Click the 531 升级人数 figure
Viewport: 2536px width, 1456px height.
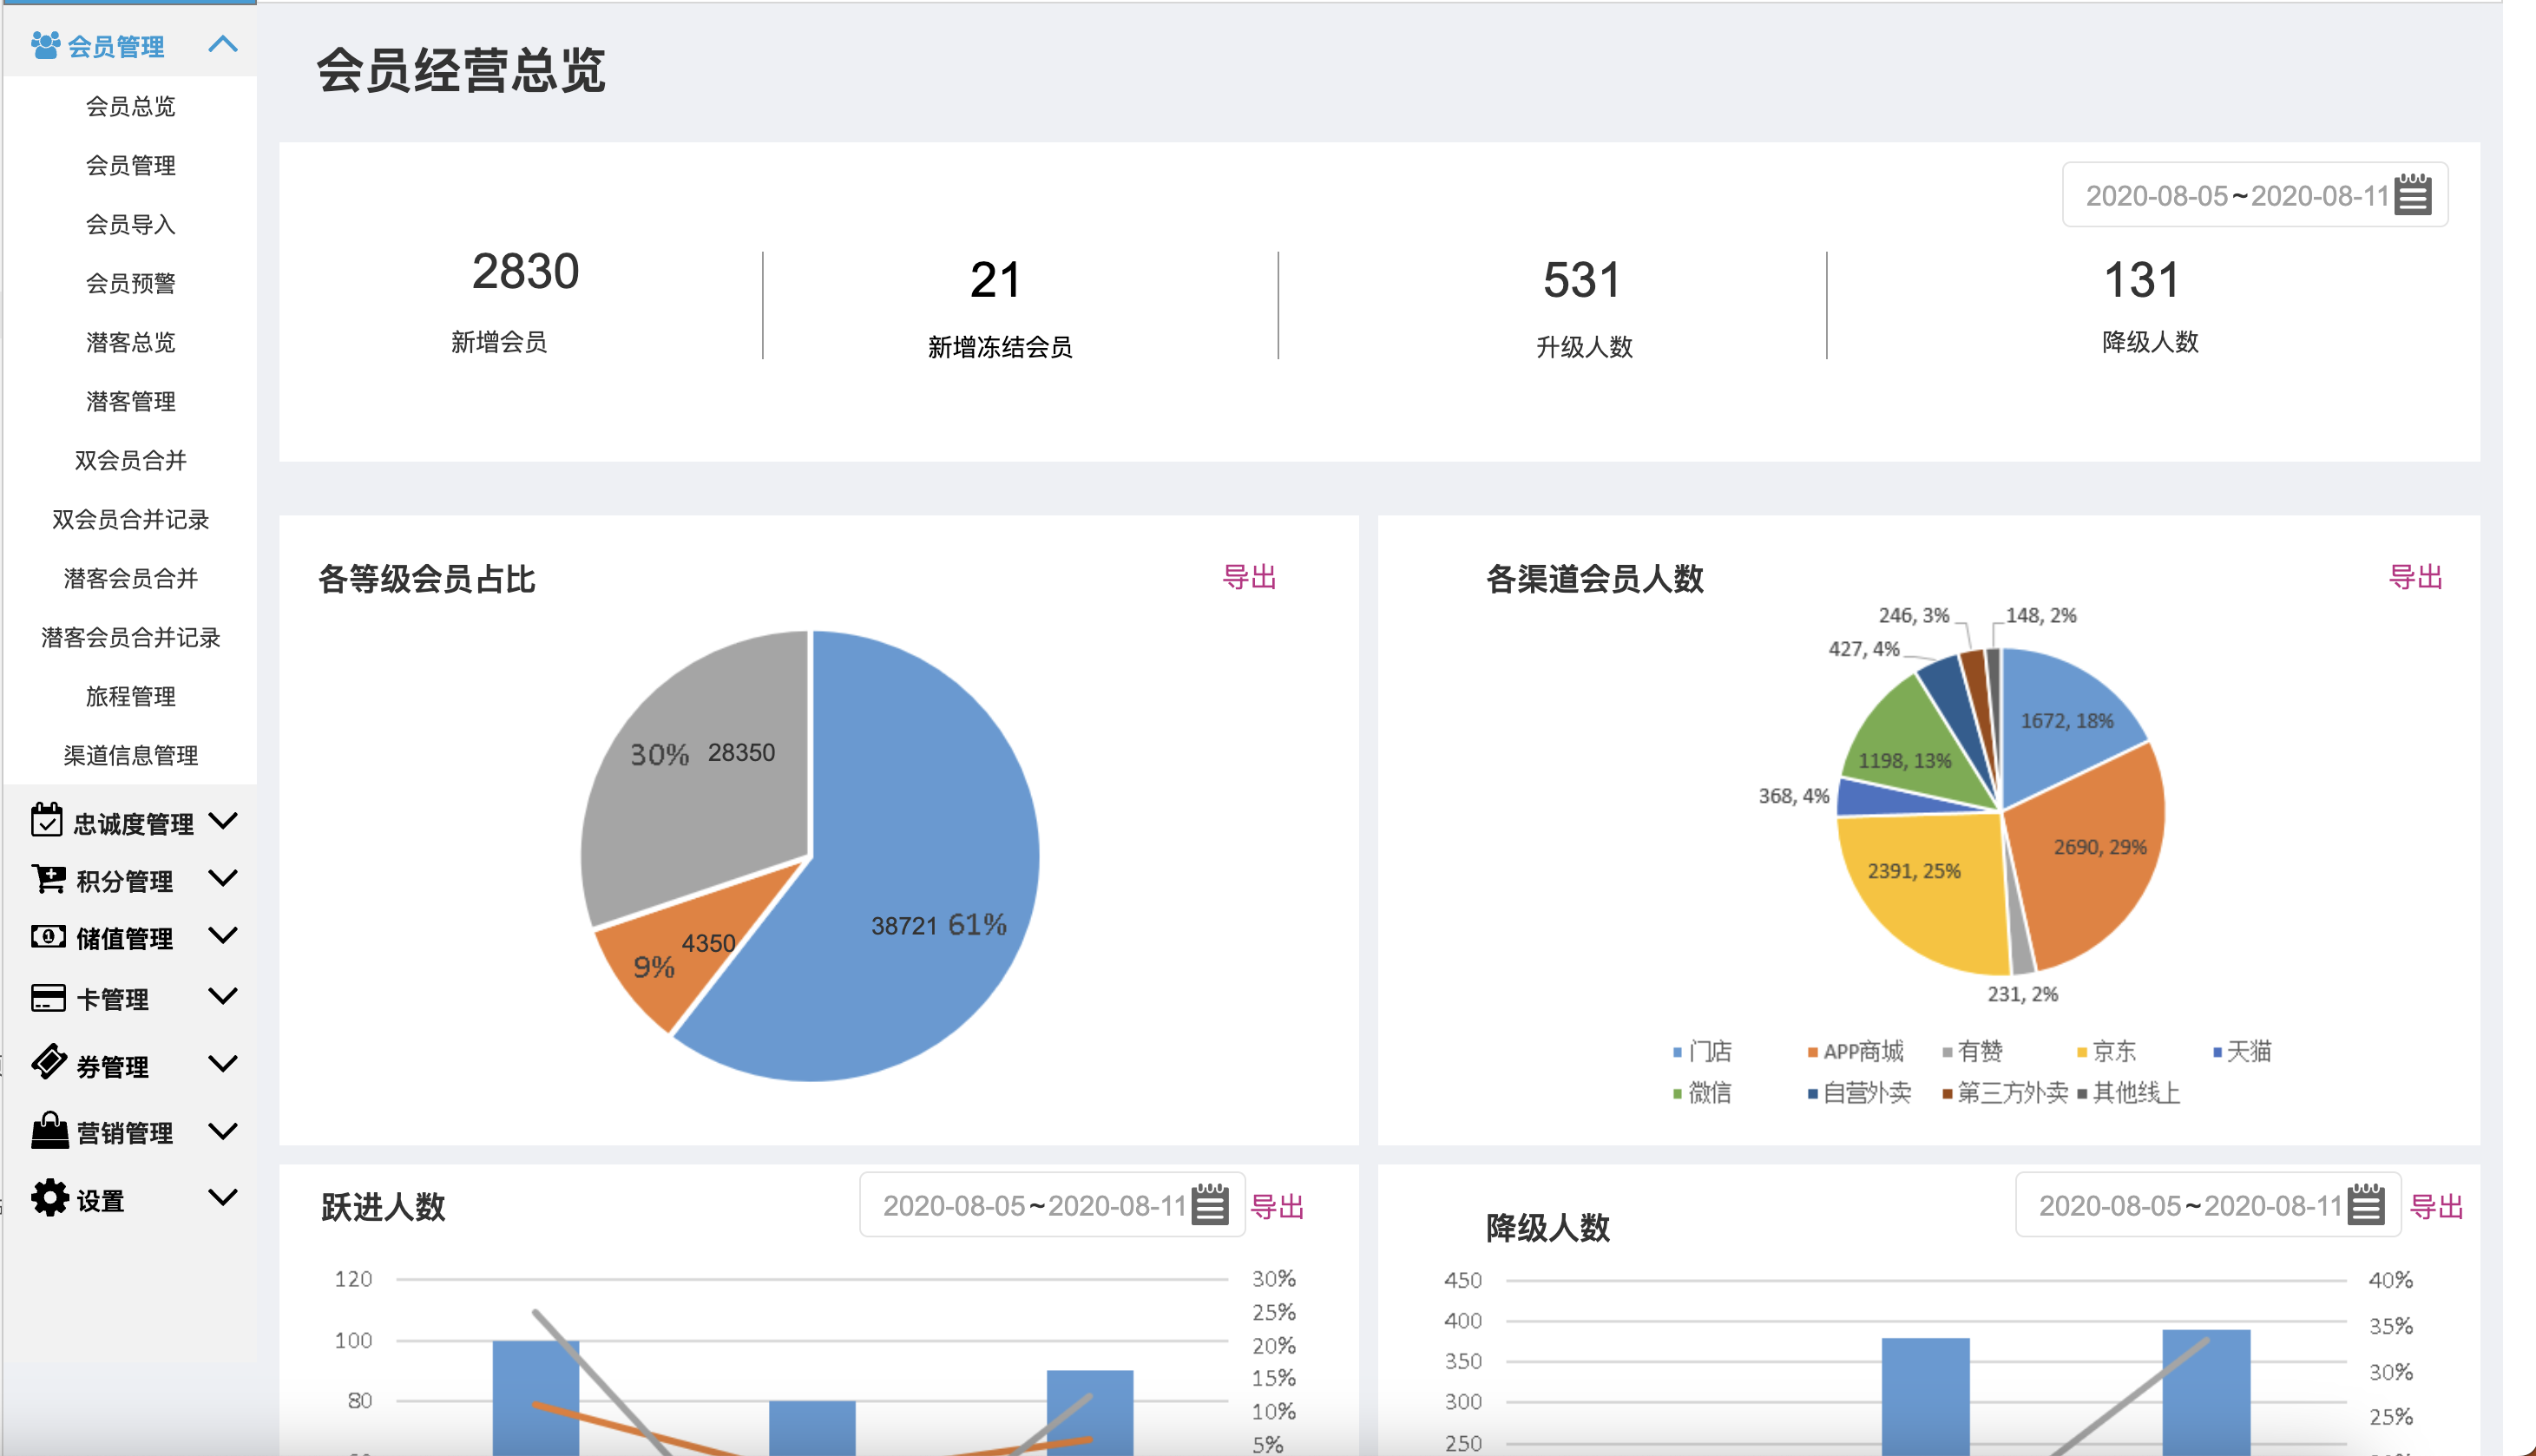[x=1582, y=280]
